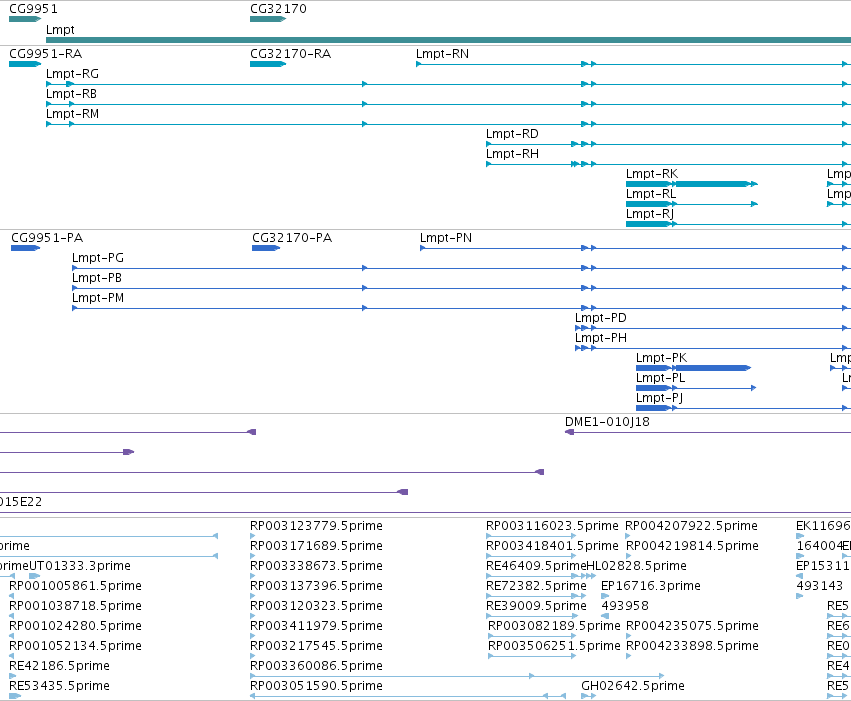Click the Lmpt-RL transcript label
Screen dimensions: 851x701
[x=651, y=194]
